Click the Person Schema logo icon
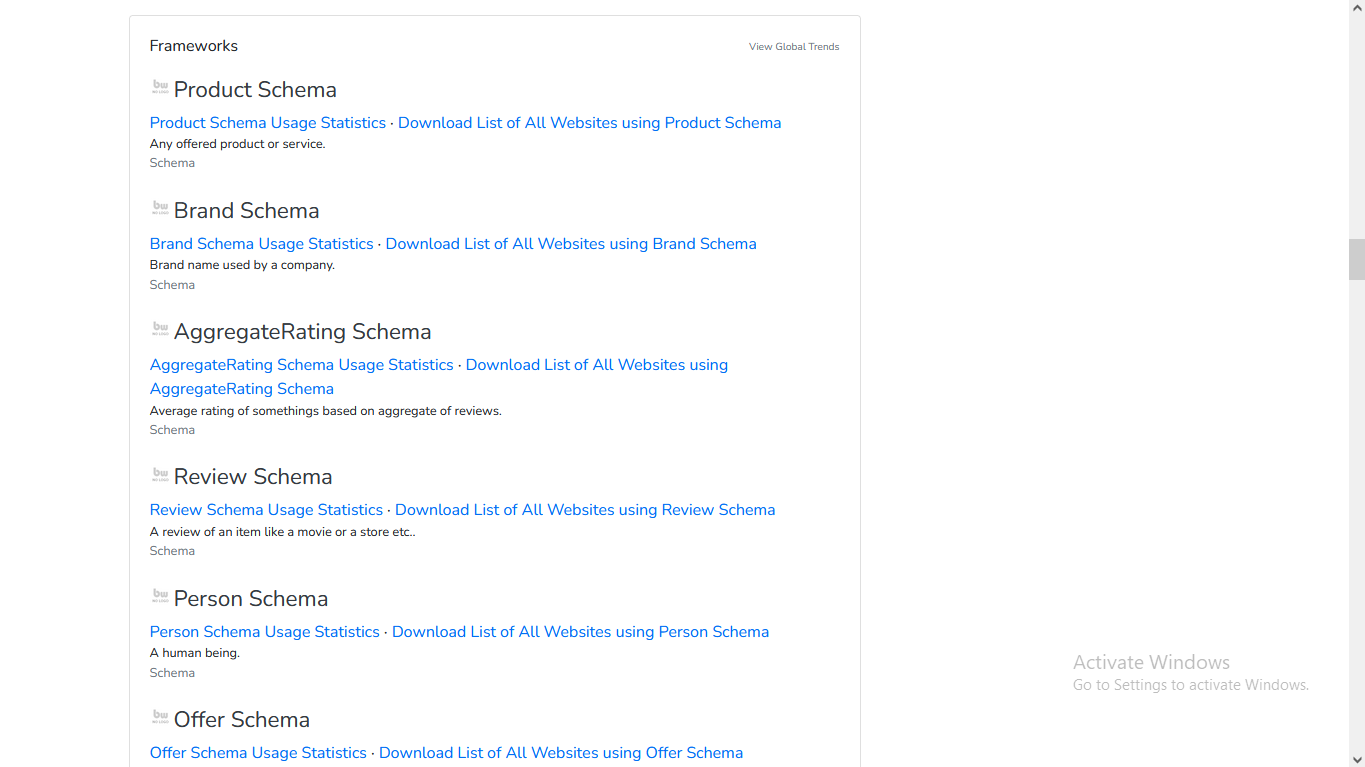 click(x=160, y=596)
